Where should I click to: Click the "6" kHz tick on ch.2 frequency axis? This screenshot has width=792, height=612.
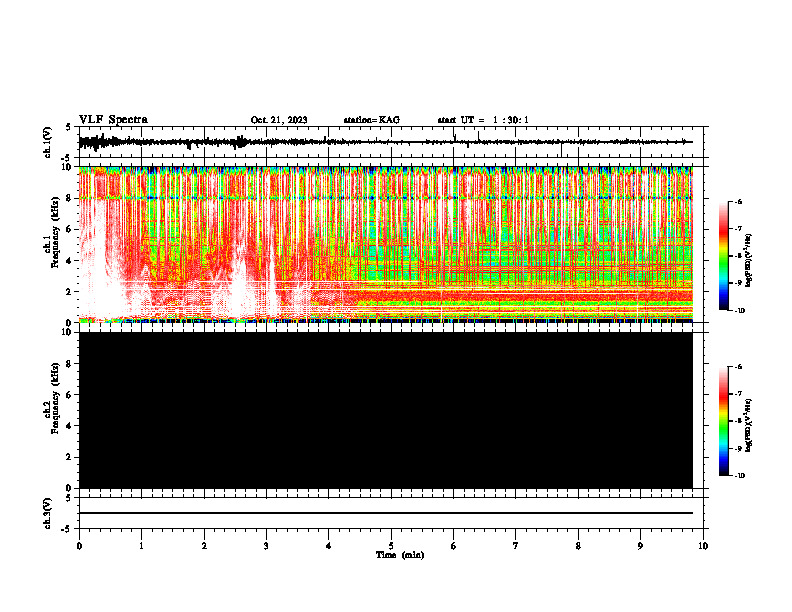[70, 395]
